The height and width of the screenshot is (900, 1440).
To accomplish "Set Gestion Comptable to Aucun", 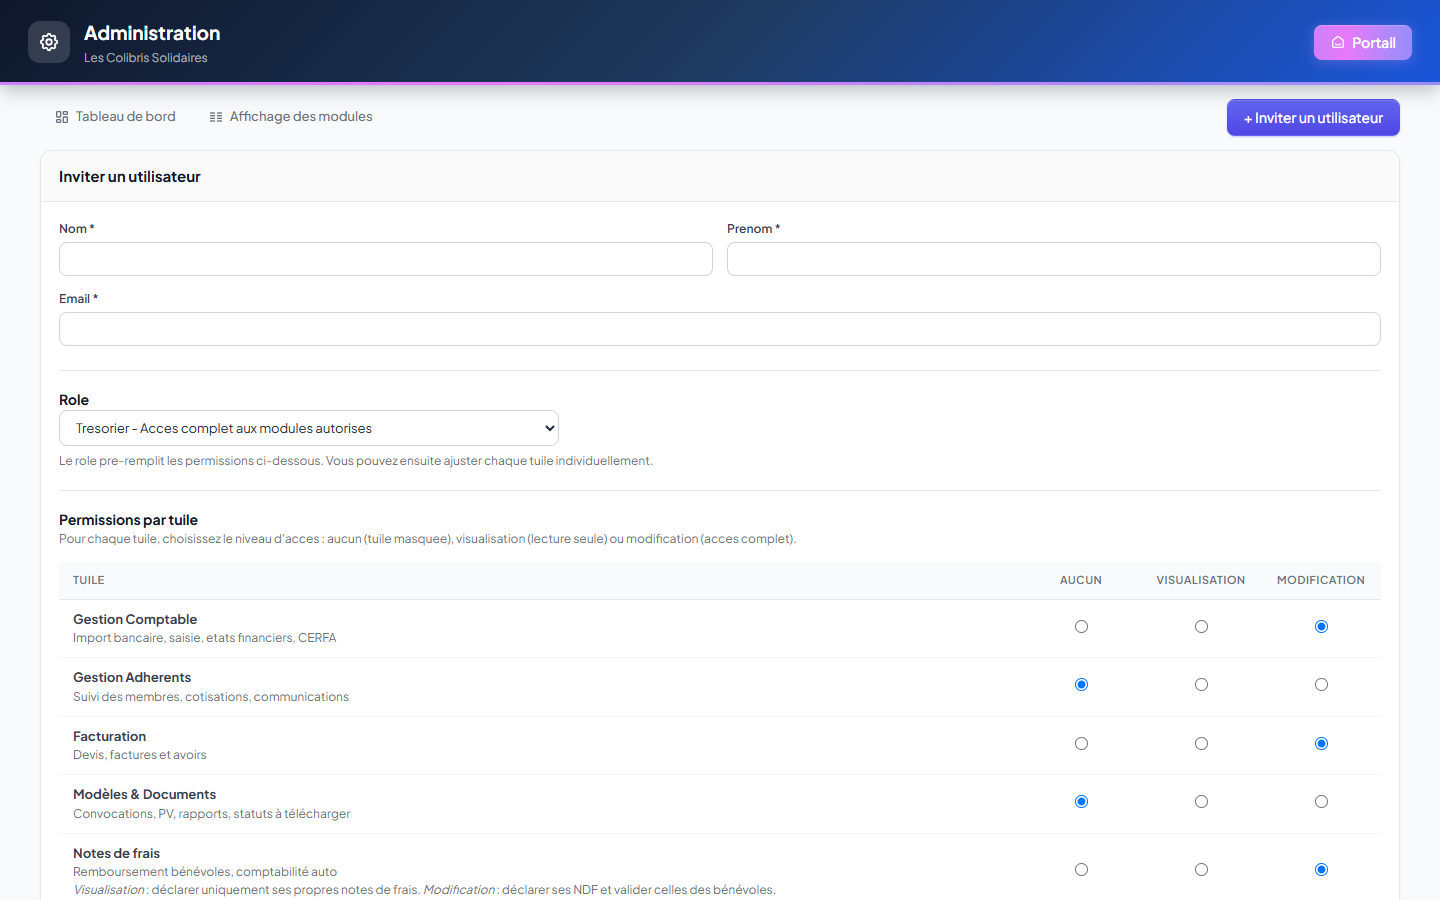I will pos(1081,627).
